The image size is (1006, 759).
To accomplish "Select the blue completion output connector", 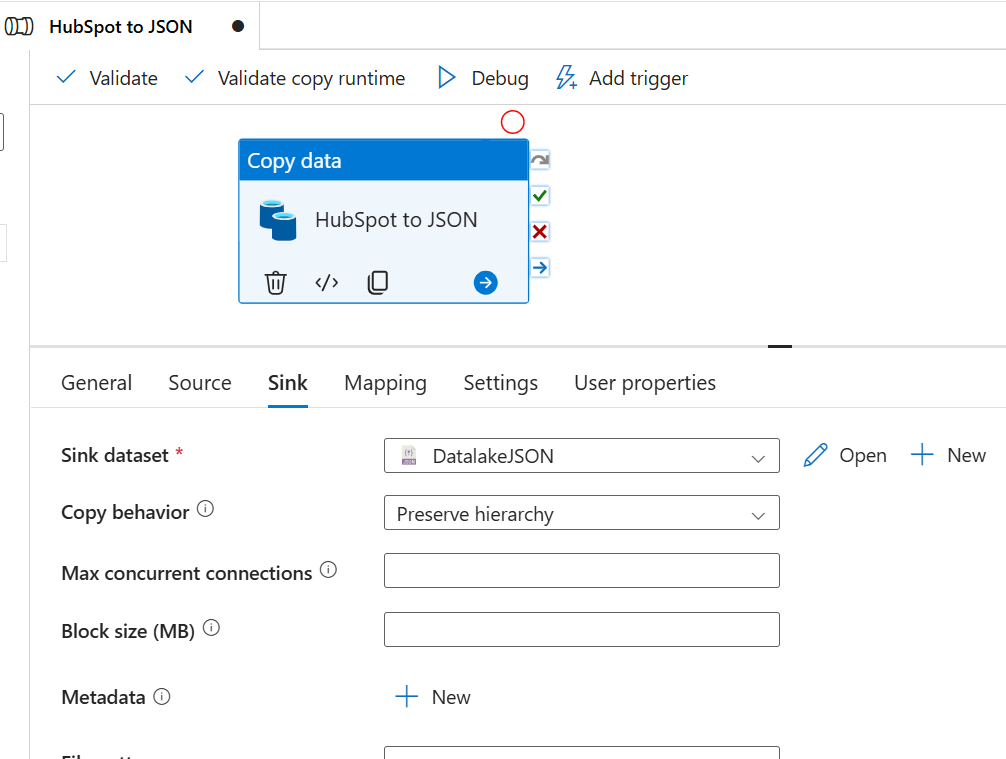I will [540, 268].
